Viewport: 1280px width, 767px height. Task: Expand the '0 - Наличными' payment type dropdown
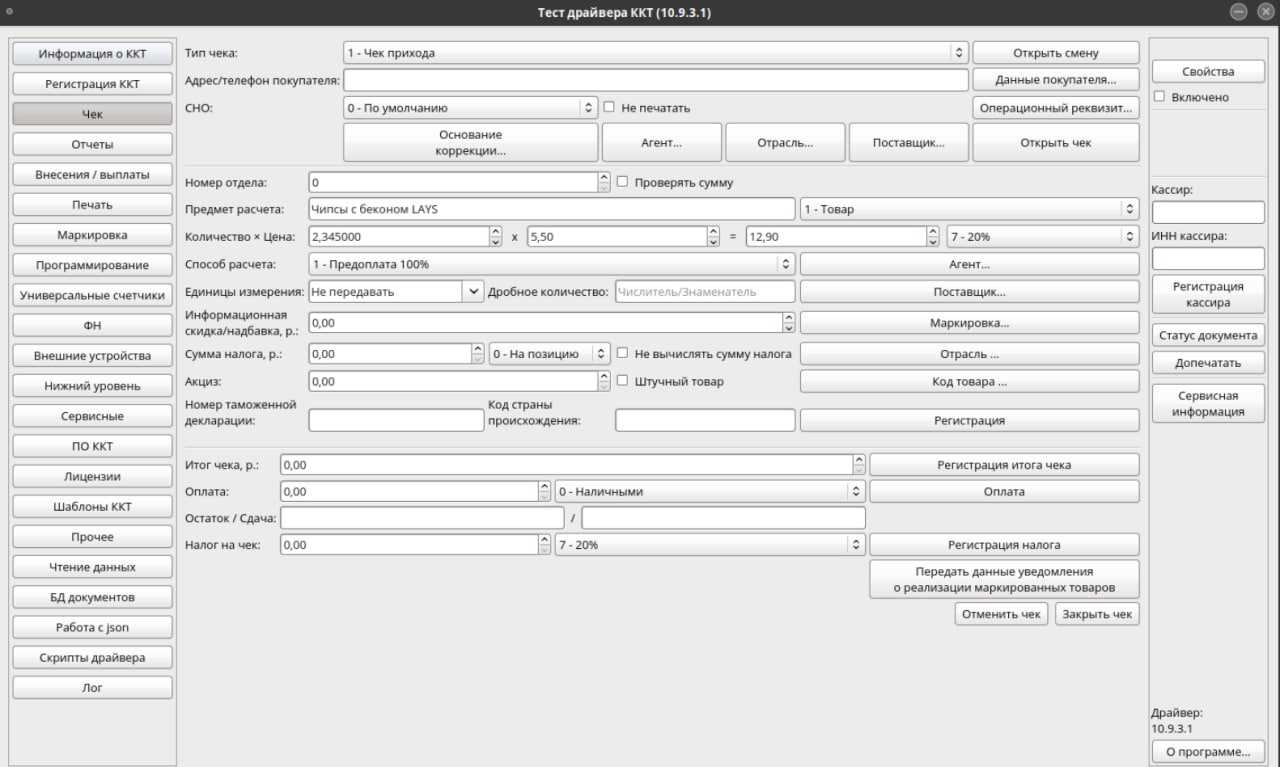point(710,491)
